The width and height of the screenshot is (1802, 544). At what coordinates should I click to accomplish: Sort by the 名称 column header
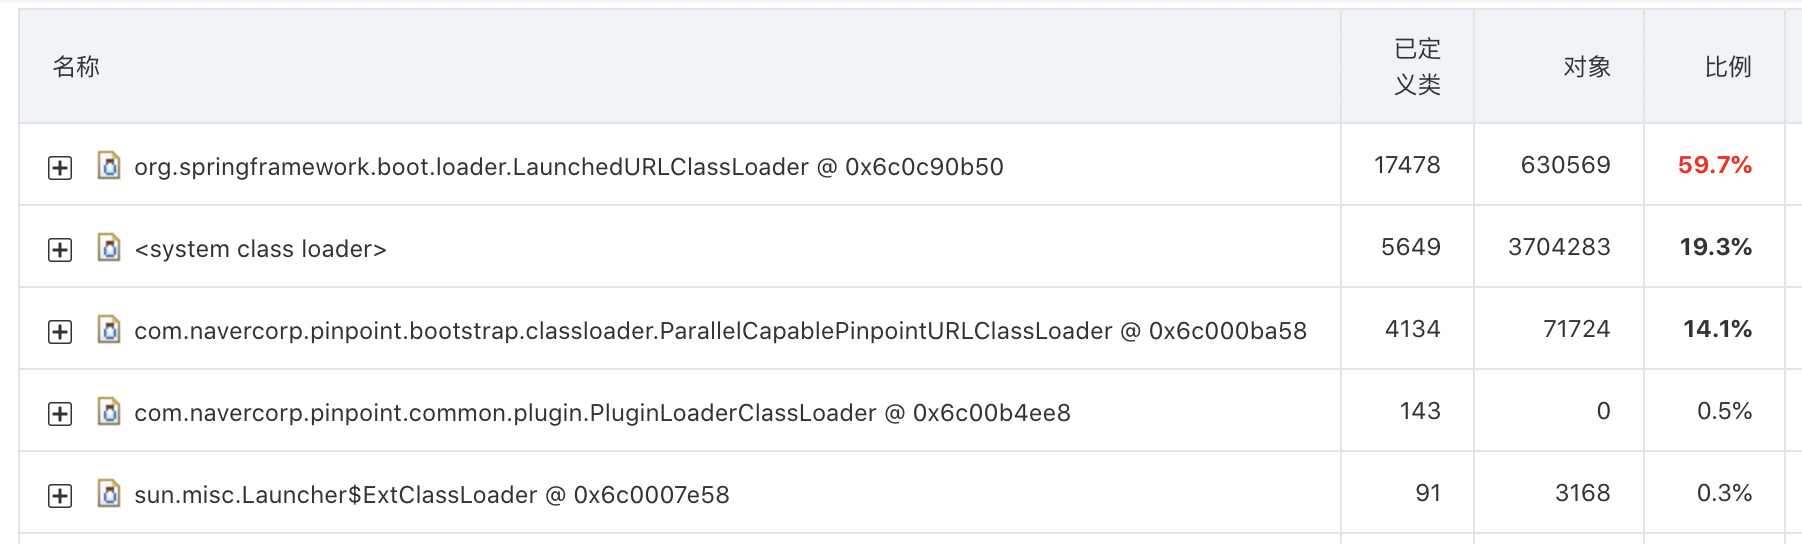click(x=76, y=67)
